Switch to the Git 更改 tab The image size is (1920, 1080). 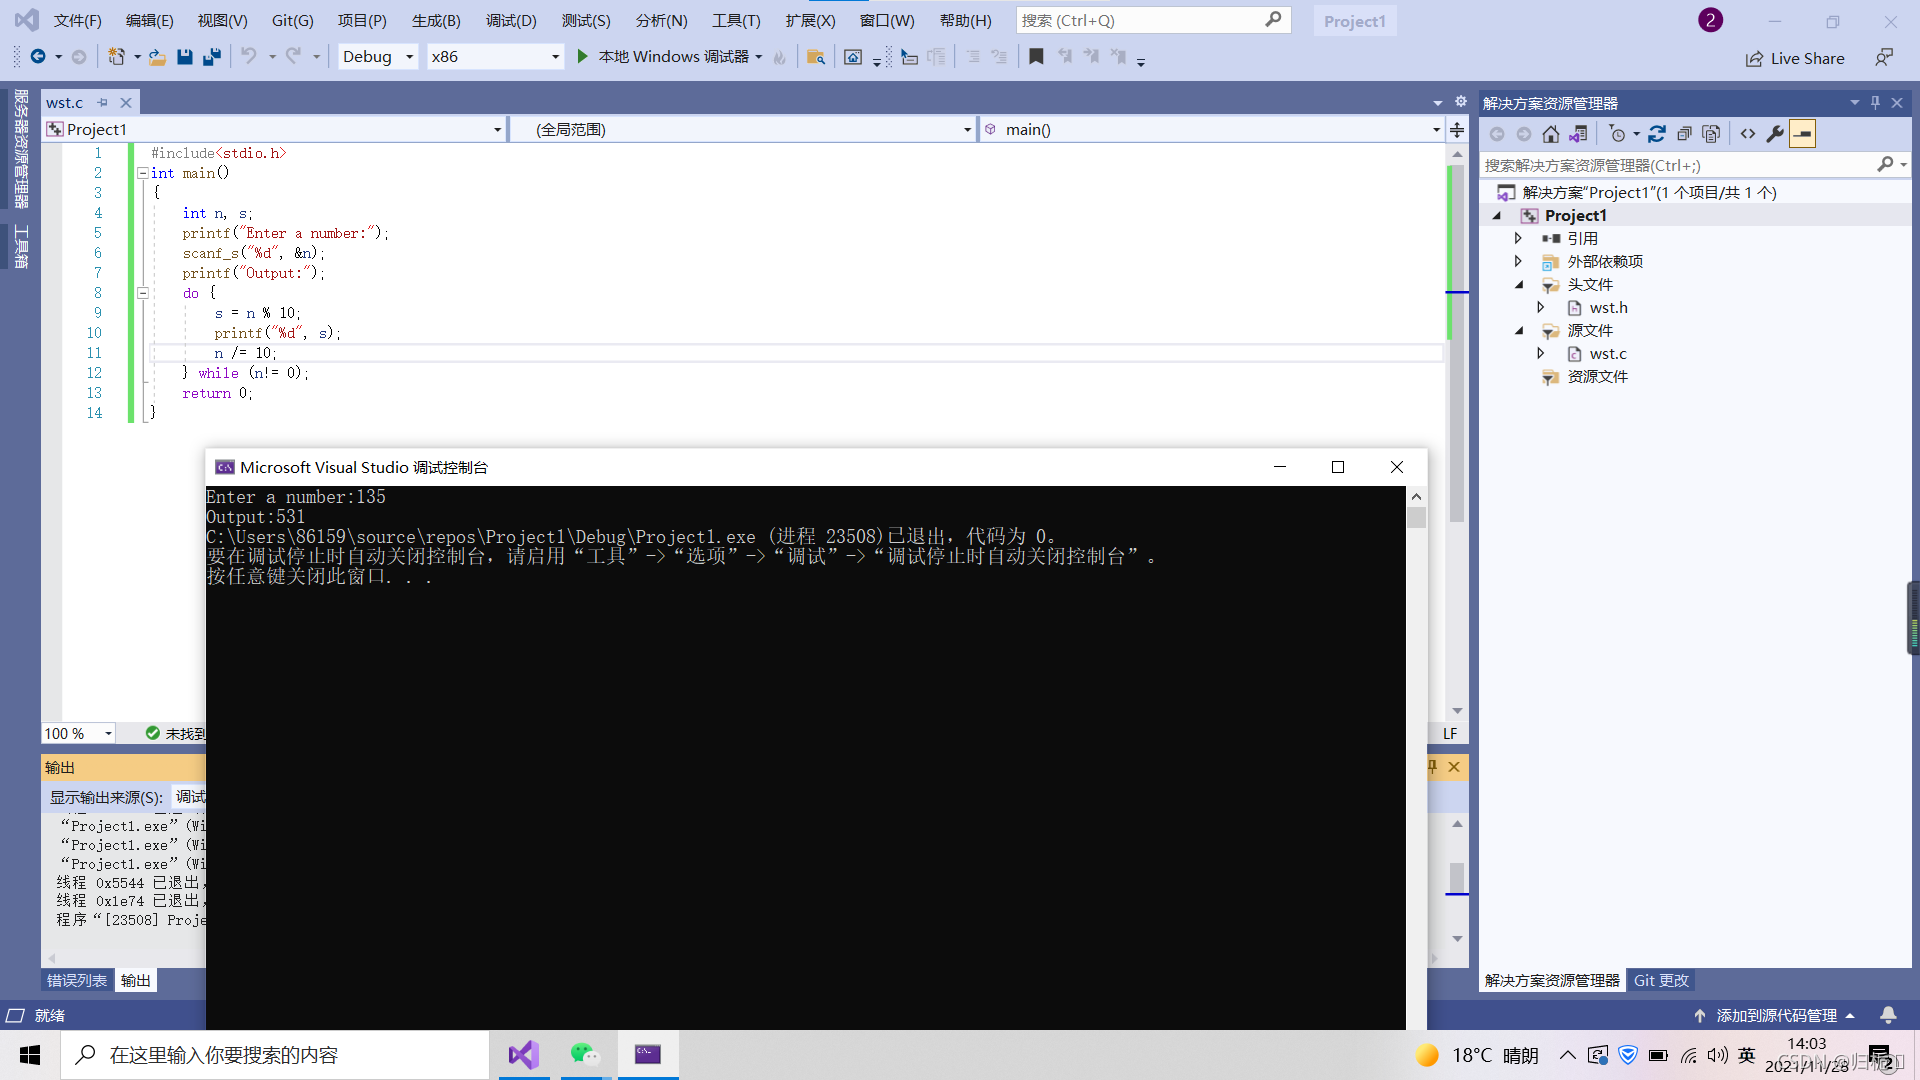tap(1661, 981)
